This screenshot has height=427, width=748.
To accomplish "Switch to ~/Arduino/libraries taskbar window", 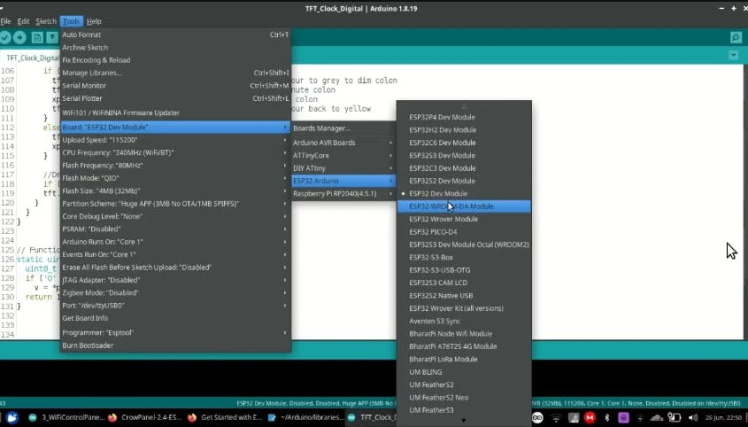I will coord(305,417).
